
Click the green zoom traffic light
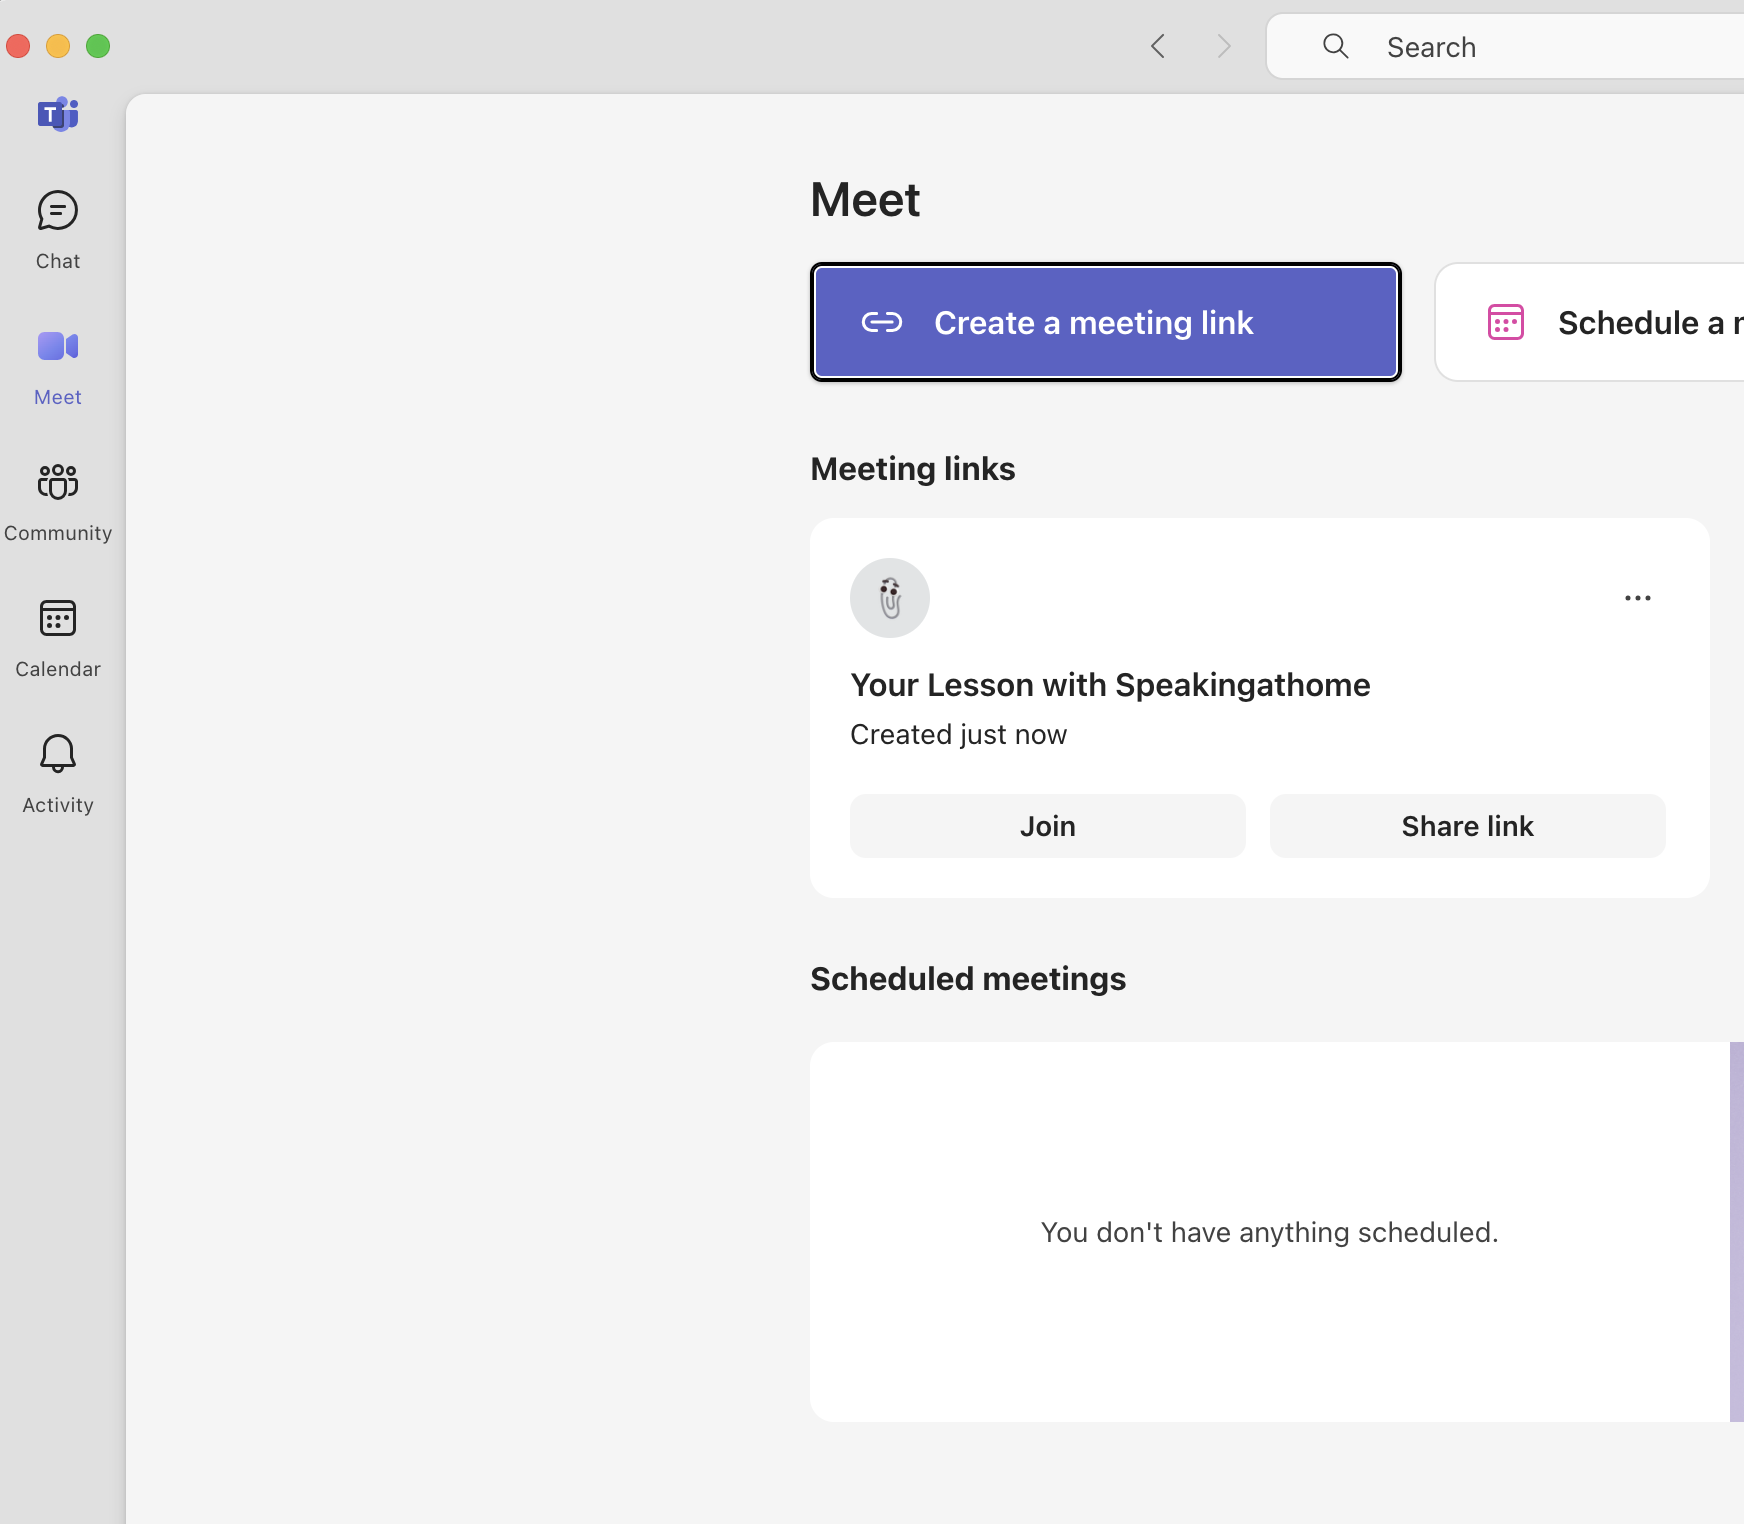98,46
